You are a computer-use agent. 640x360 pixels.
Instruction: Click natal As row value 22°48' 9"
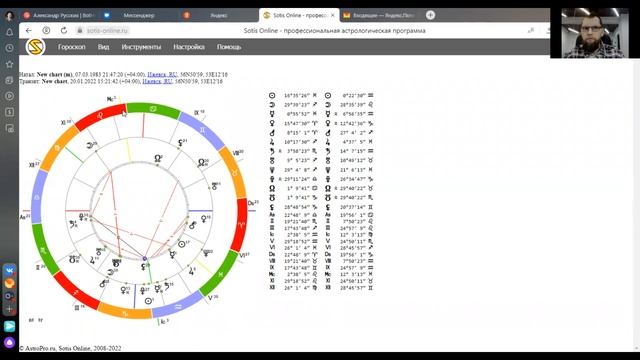[297, 215]
